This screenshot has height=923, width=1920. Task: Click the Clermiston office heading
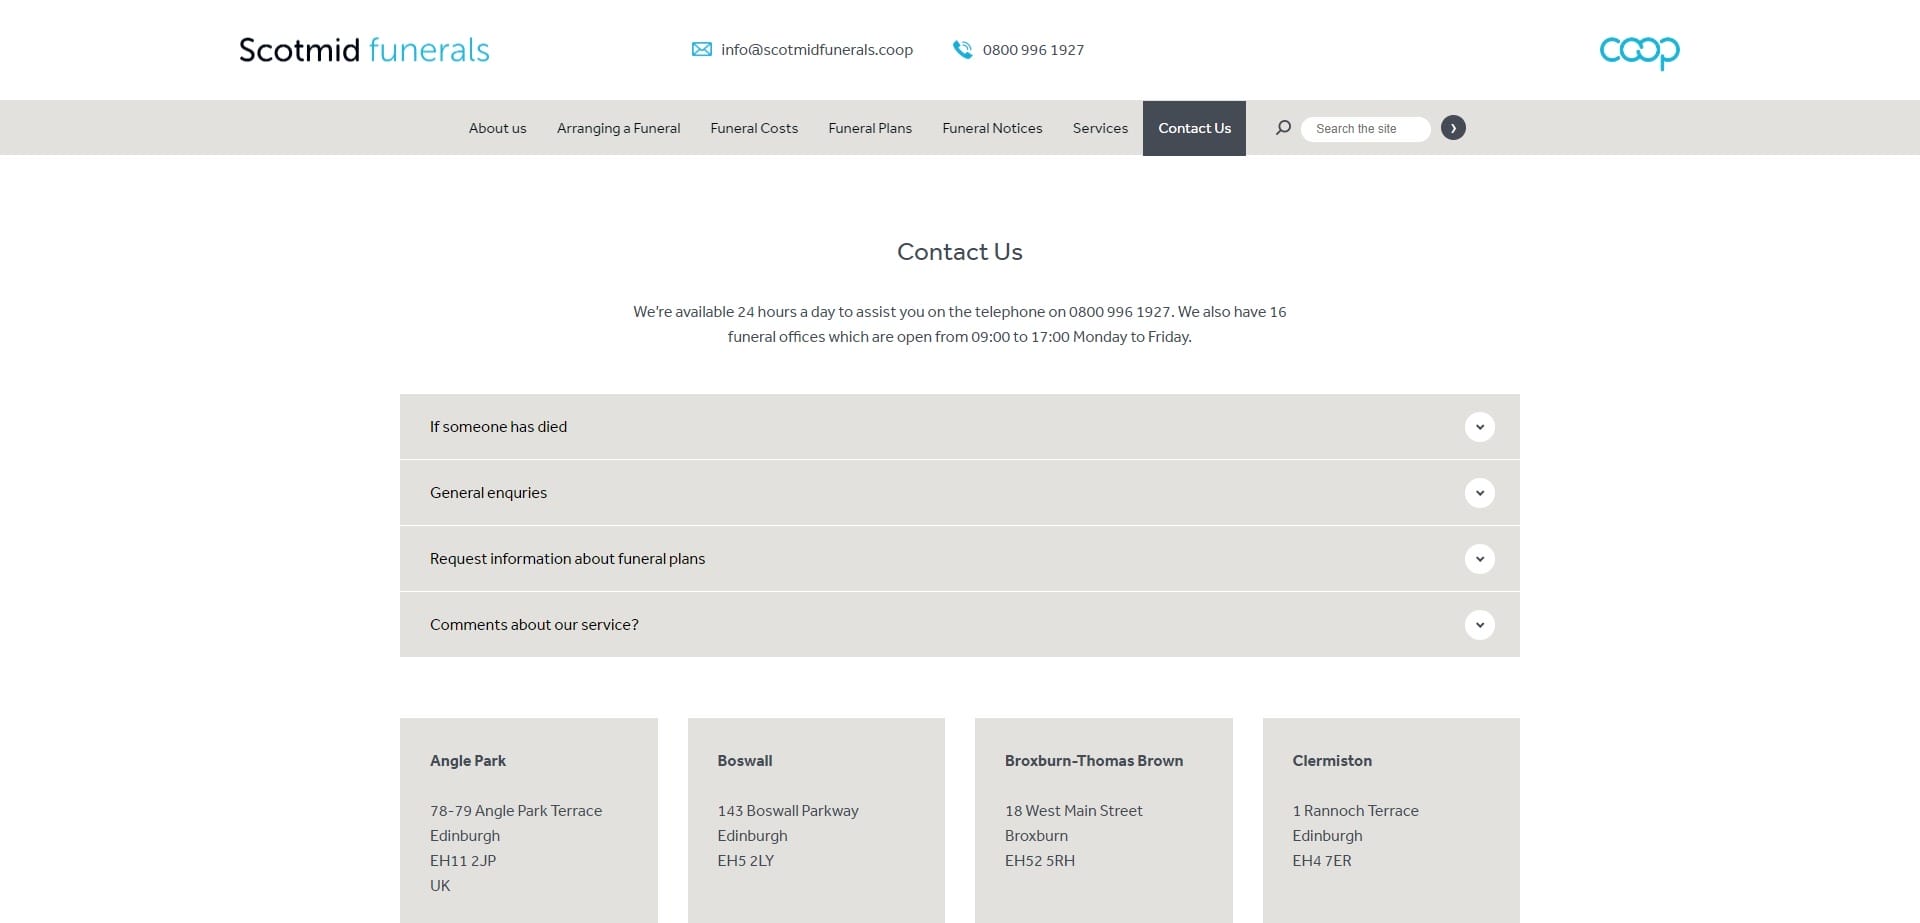pyautogui.click(x=1332, y=761)
